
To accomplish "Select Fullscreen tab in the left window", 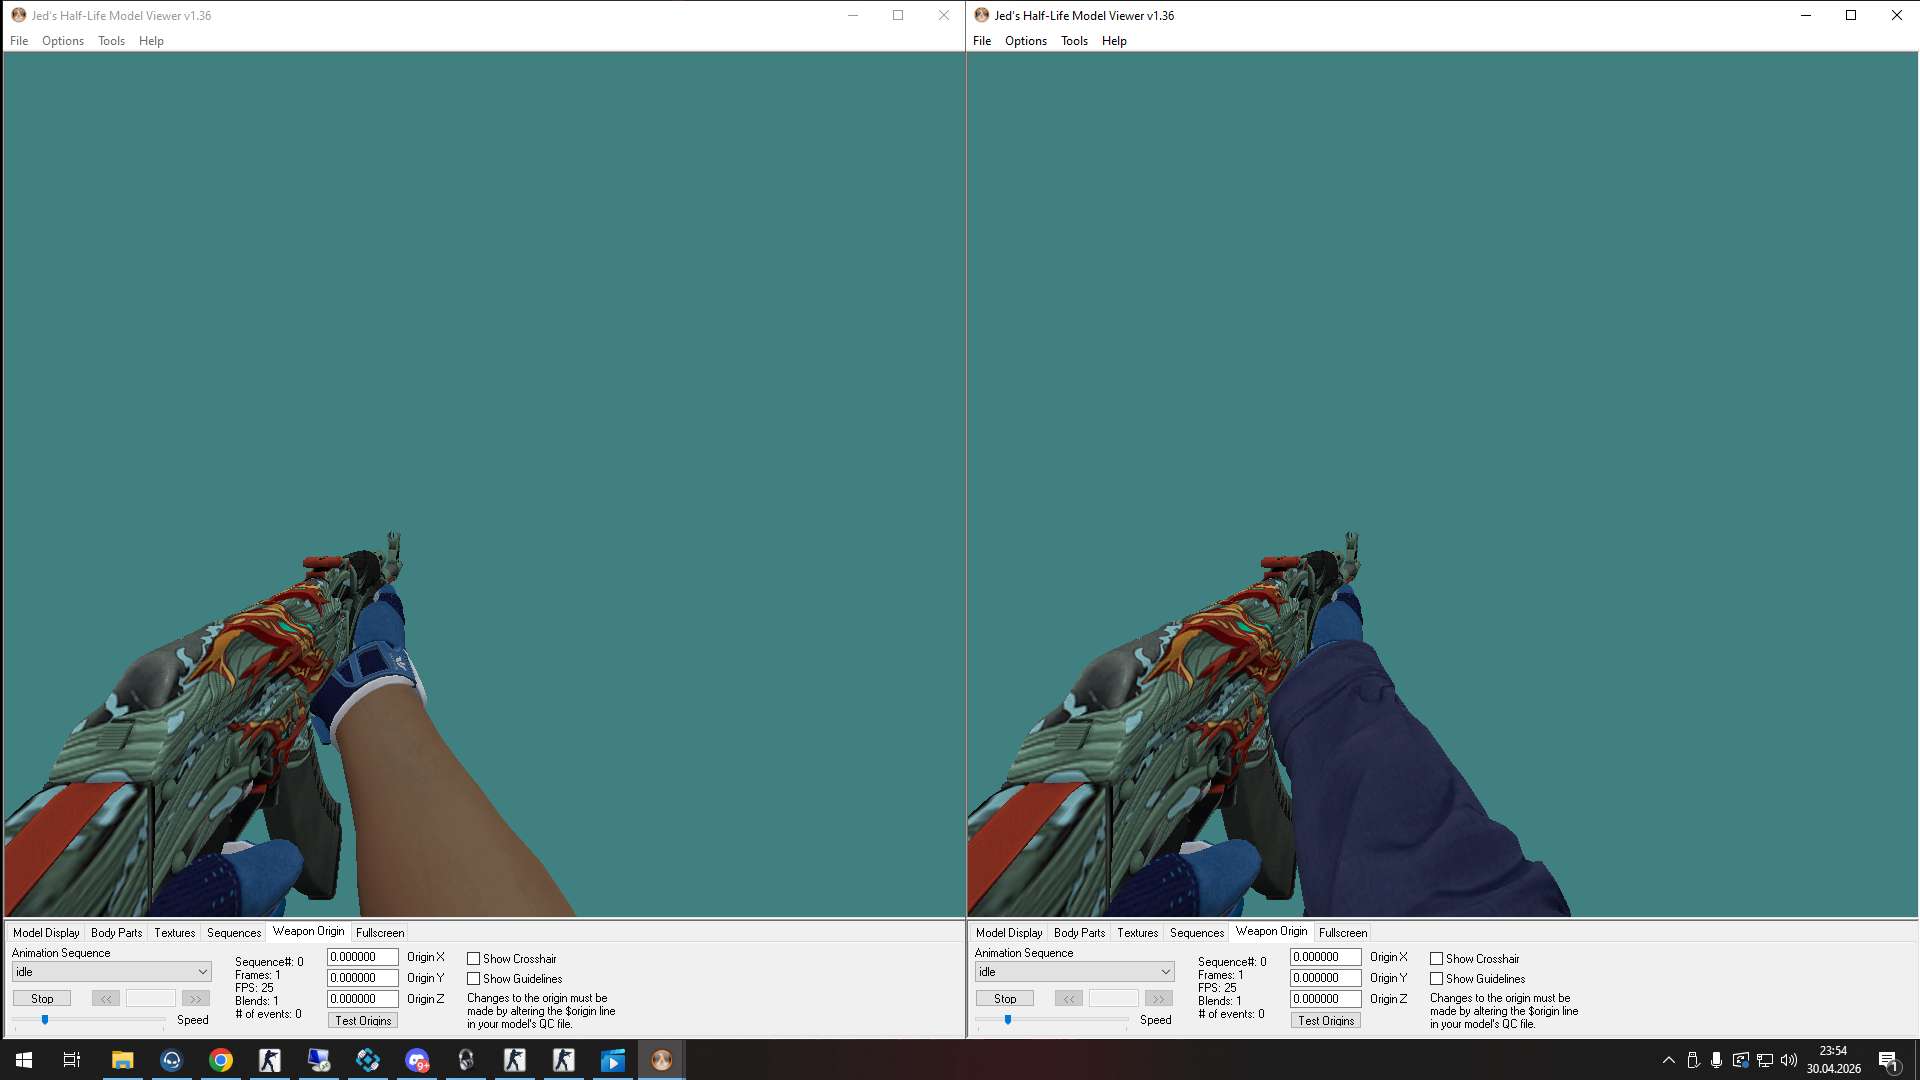I will coord(380,933).
